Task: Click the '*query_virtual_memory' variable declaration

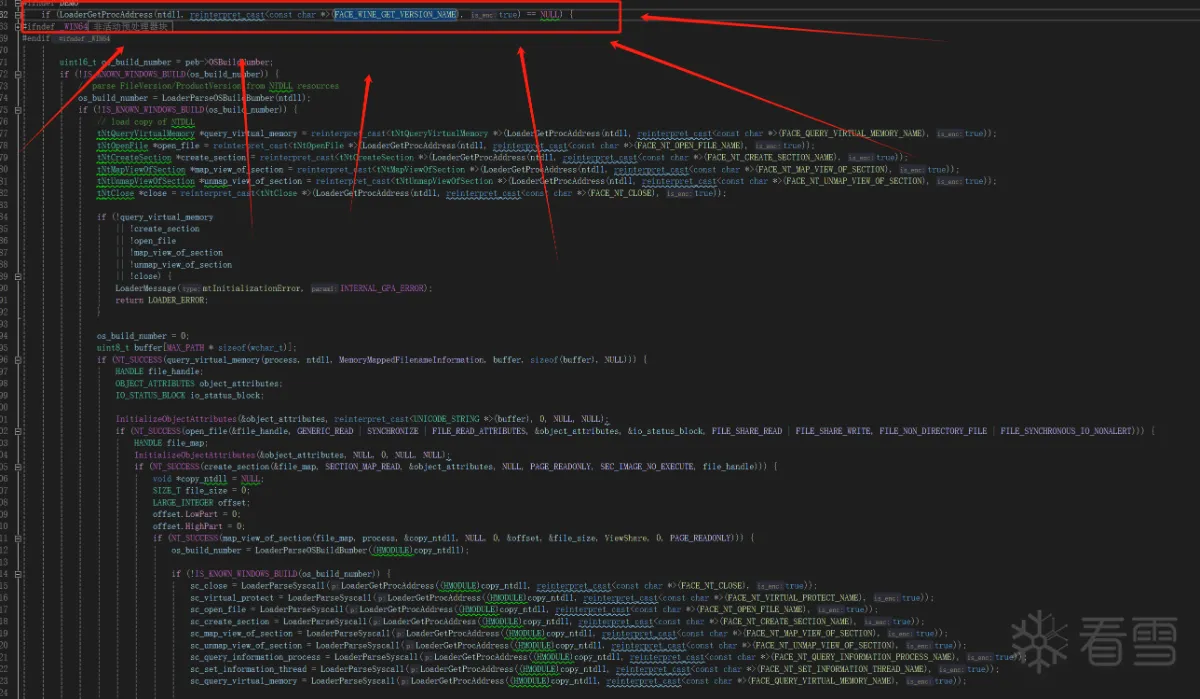Action: coord(248,133)
